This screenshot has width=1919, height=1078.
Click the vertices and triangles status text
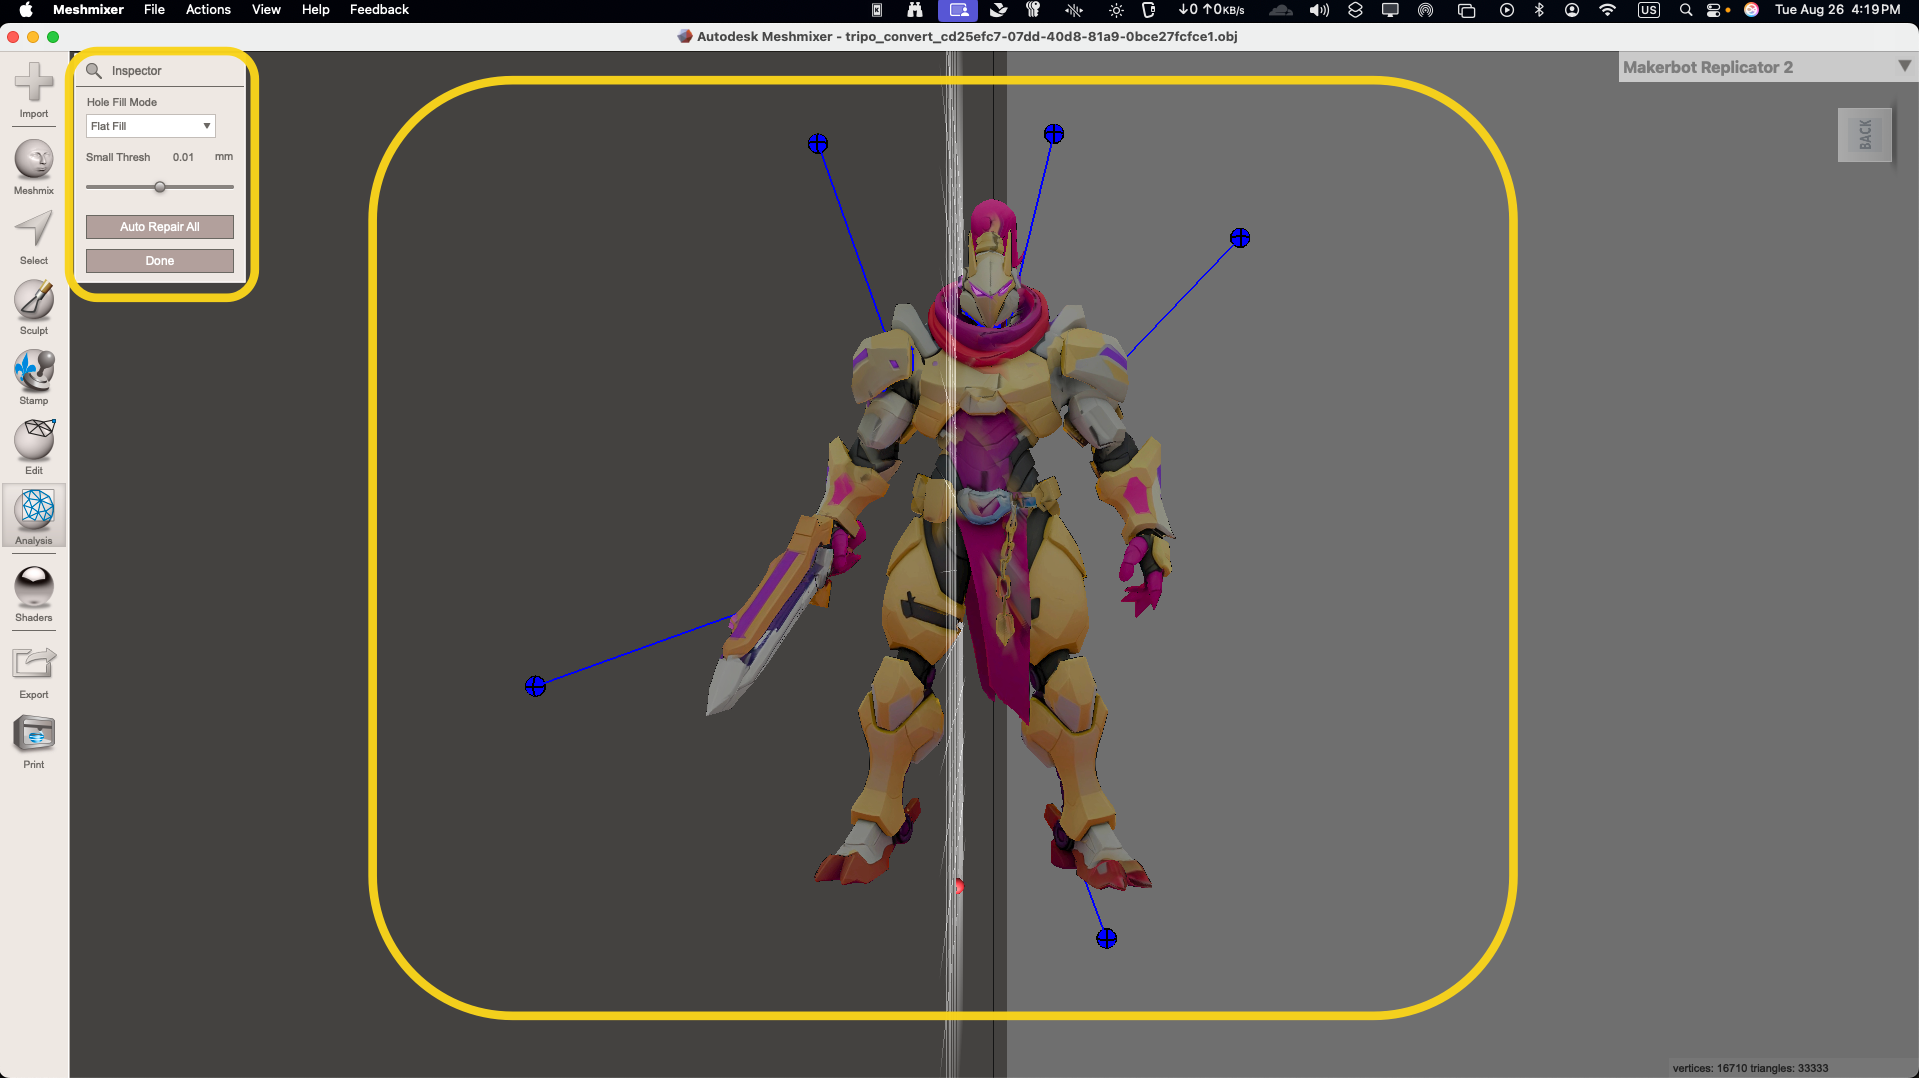click(x=1750, y=1068)
